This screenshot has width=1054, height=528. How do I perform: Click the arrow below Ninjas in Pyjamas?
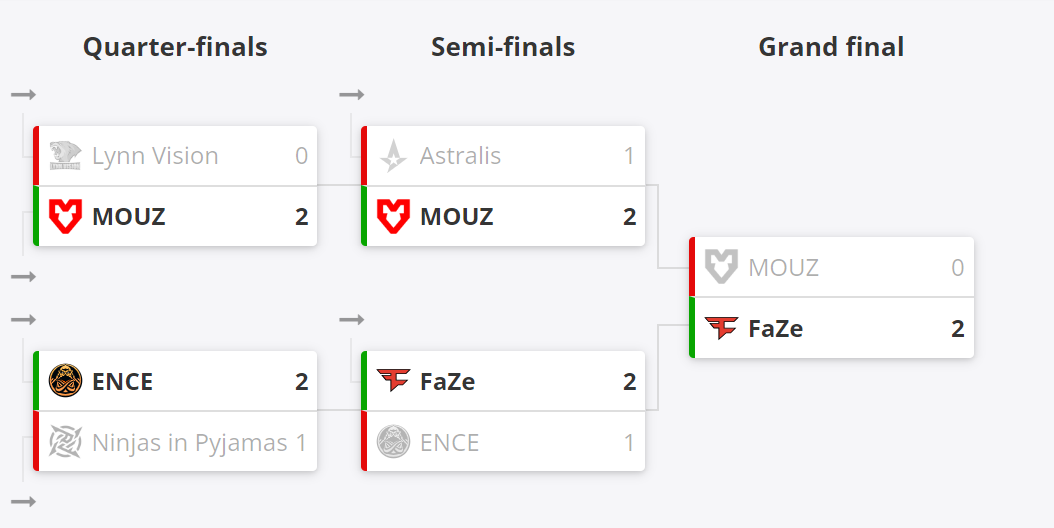[x=24, y=501]
